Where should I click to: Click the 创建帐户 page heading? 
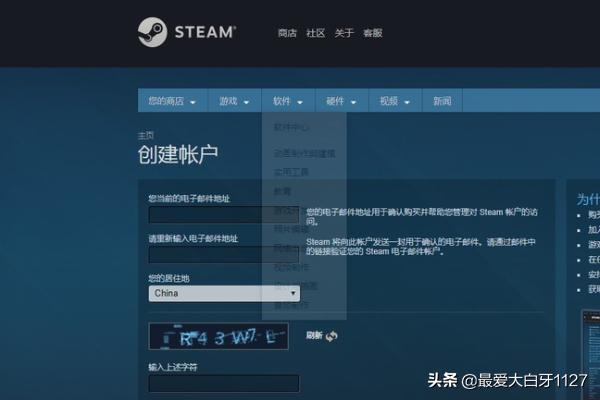(x=178, y=155)
